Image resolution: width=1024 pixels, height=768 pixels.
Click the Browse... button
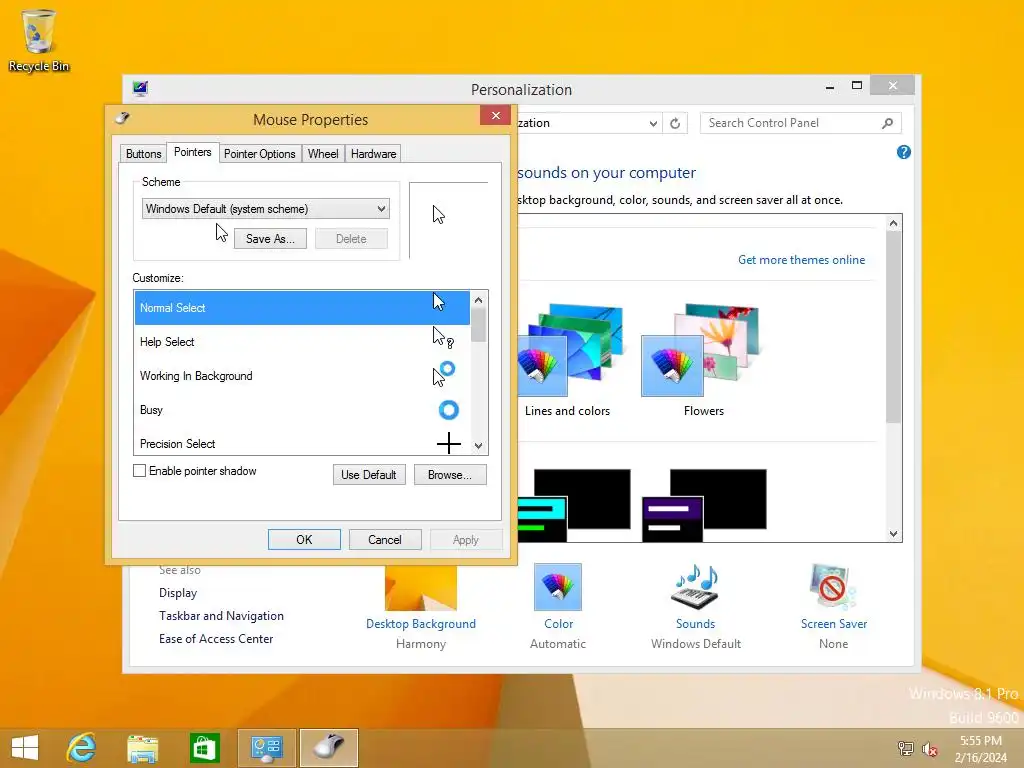tap(449, 475)
